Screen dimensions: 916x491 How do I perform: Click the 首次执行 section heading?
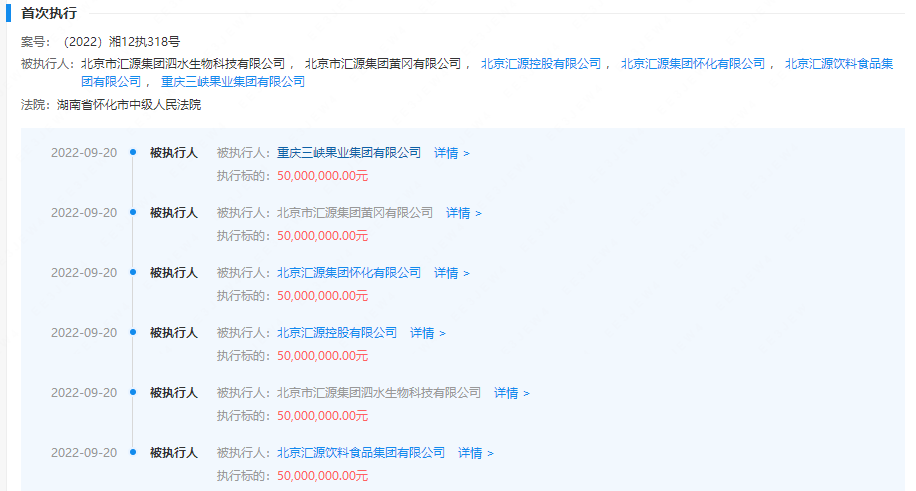click(48, 14)
